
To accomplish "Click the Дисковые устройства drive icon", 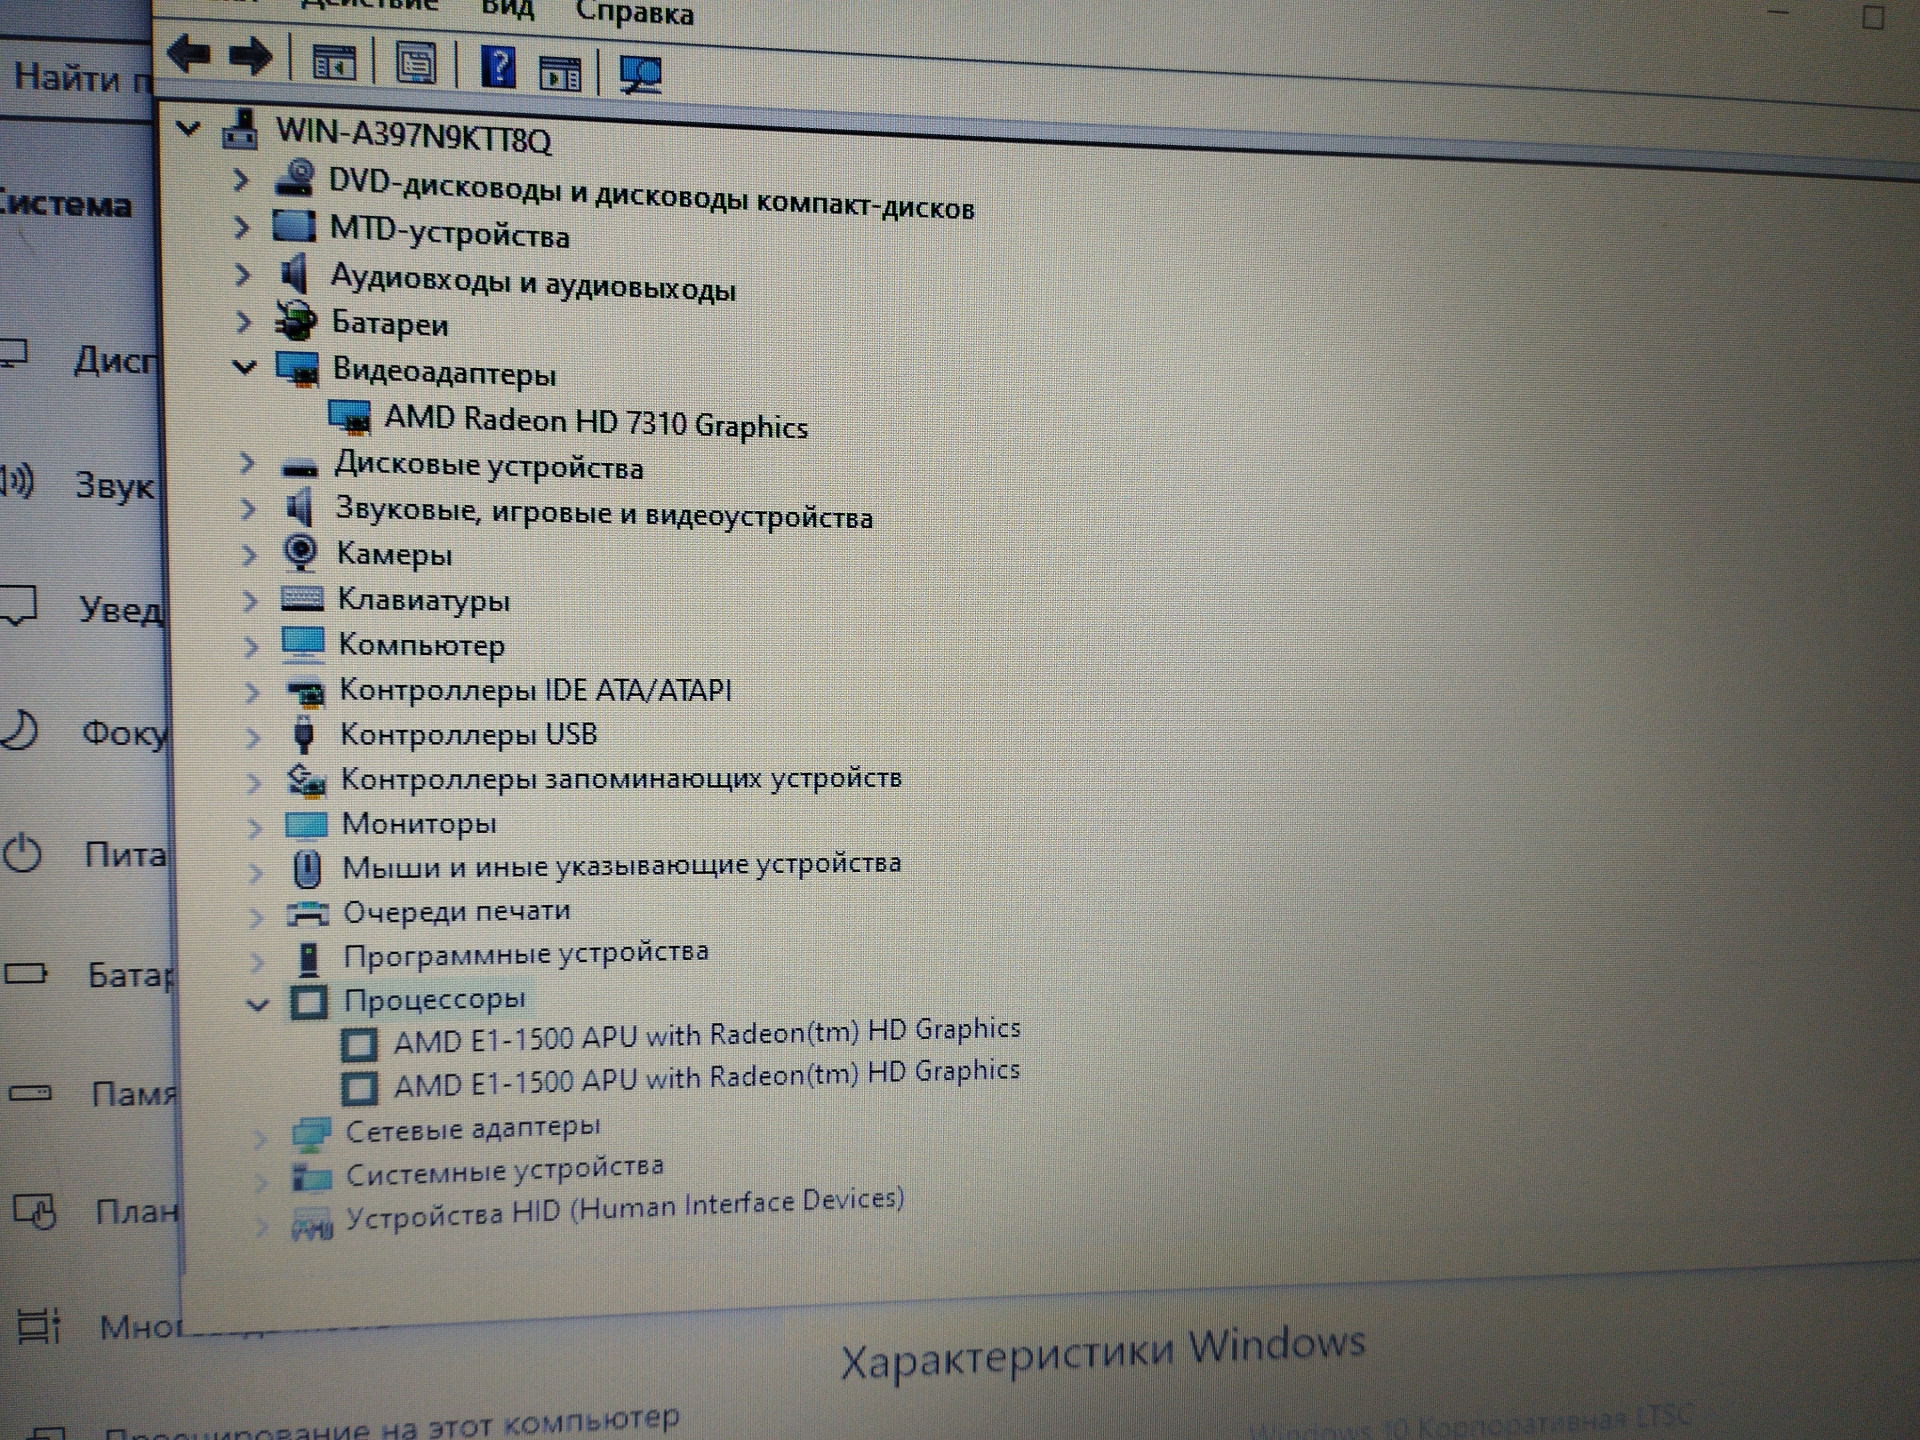I will click(299, 466).
